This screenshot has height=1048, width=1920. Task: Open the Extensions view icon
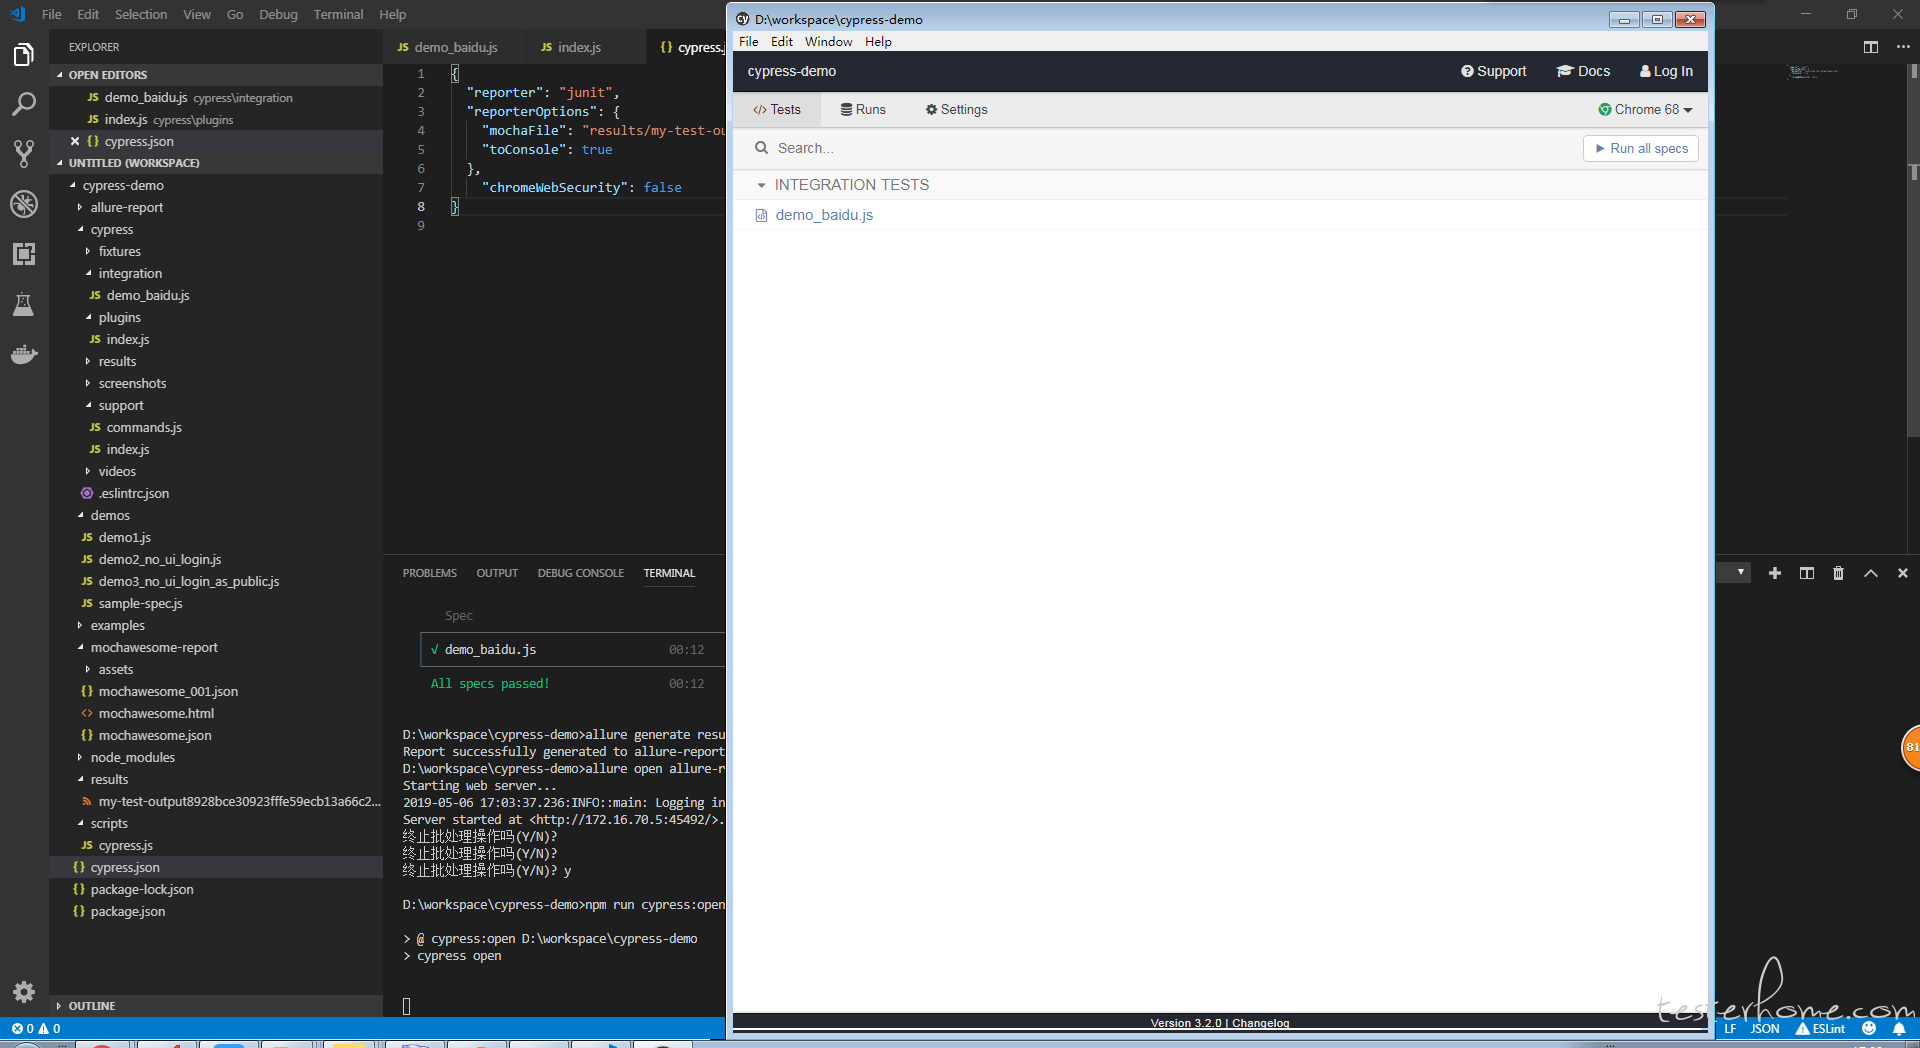click(24, 254)
